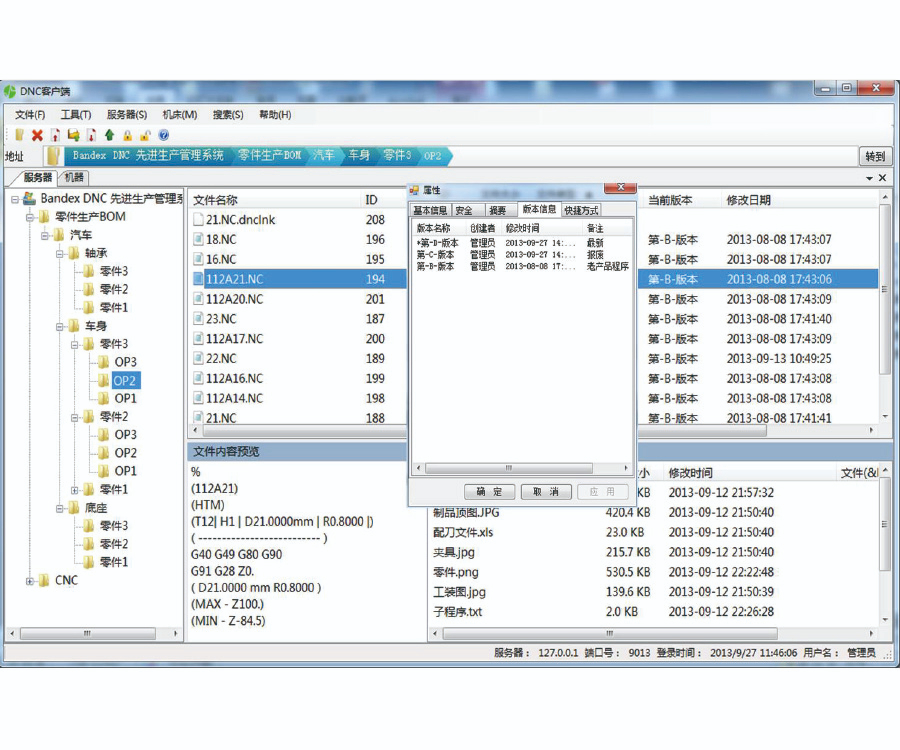
Task: Click the yellow folder transfer toolbar icon
Action: (x=73, y=135)
